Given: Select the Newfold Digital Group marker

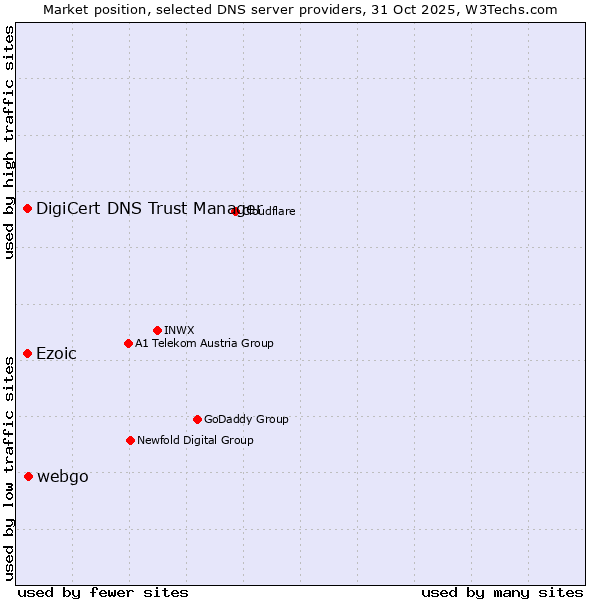Looking at the screenshot, I should click(x=130, y=440).
